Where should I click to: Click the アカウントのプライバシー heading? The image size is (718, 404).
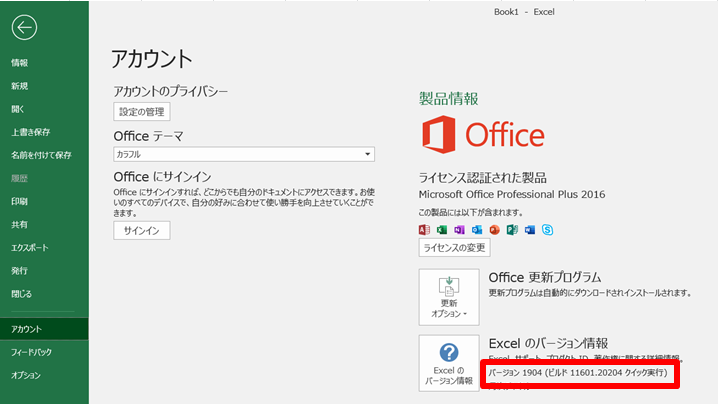[x=170, y=91]
